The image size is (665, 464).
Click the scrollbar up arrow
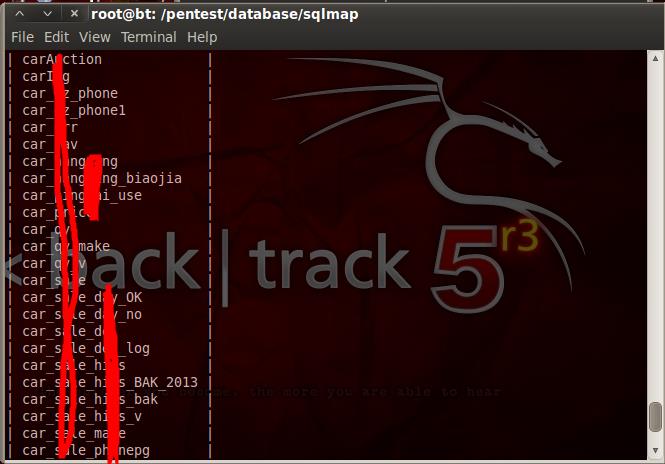click(x=655, y=58)
